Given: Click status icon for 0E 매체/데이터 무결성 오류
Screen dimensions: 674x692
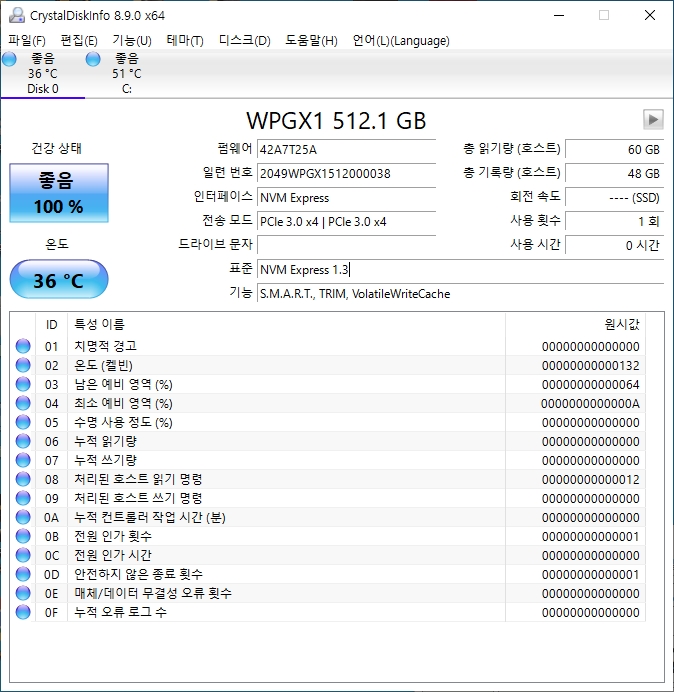Looking at the screenshot, I should [x=23, y=593].
